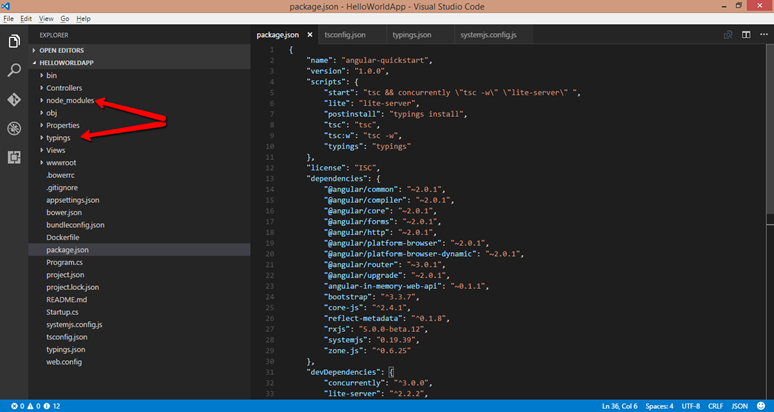The width and height of the screenshot is (774, 412).
Task: Expand the wwwroot folder
Action: [x=61, y=162]
